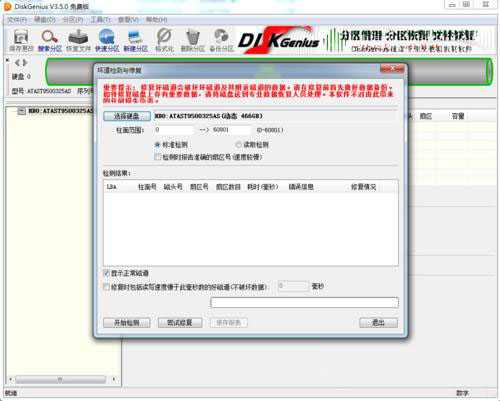Open the Backup Partition (备份分区) tool

tap(221, 40)
